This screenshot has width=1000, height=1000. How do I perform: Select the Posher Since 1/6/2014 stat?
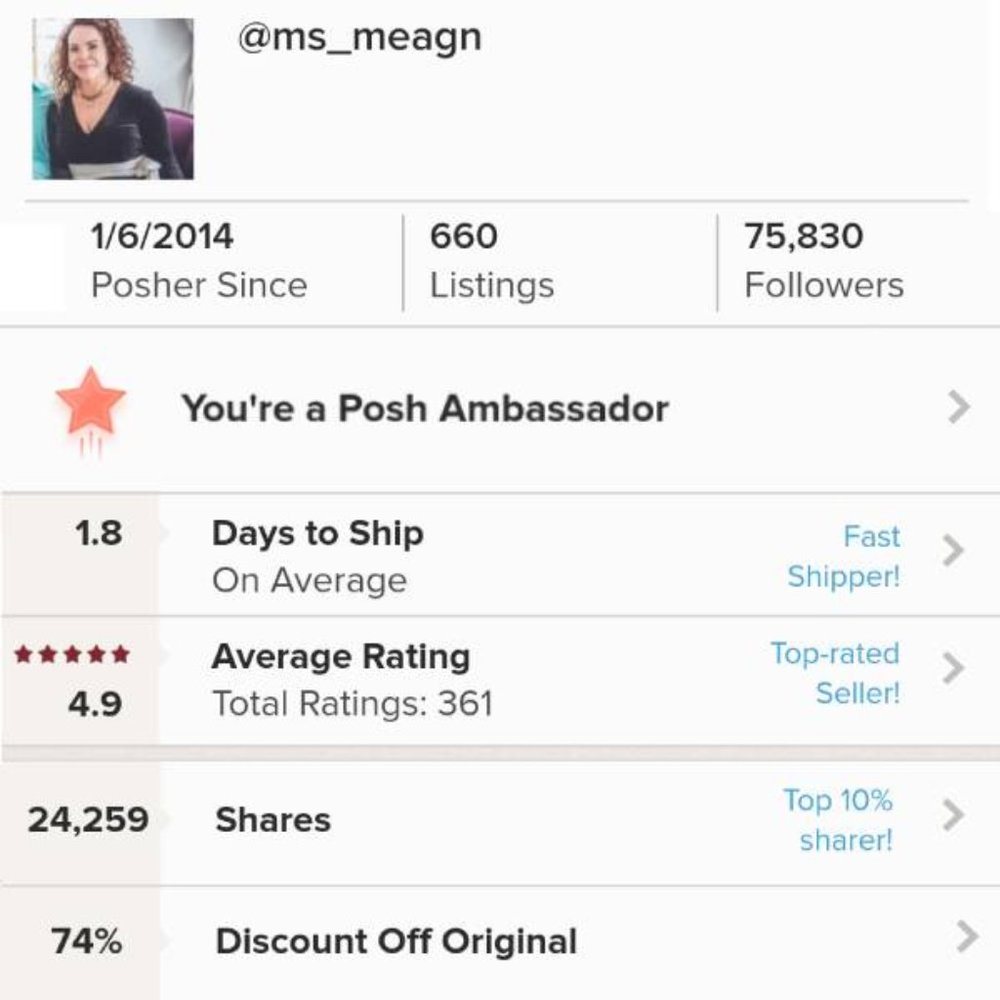tap(199, 261)
